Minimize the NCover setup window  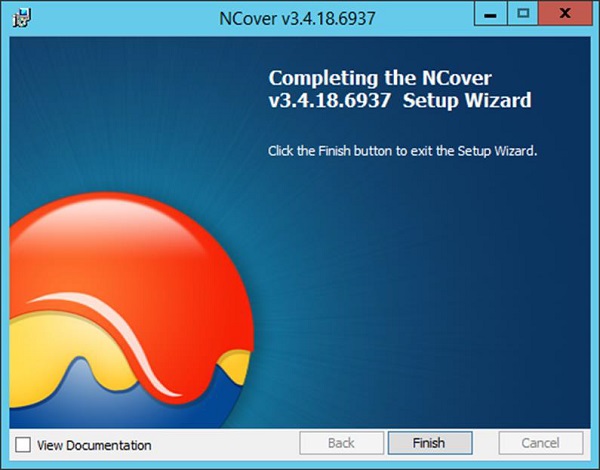tap(491, 14)
